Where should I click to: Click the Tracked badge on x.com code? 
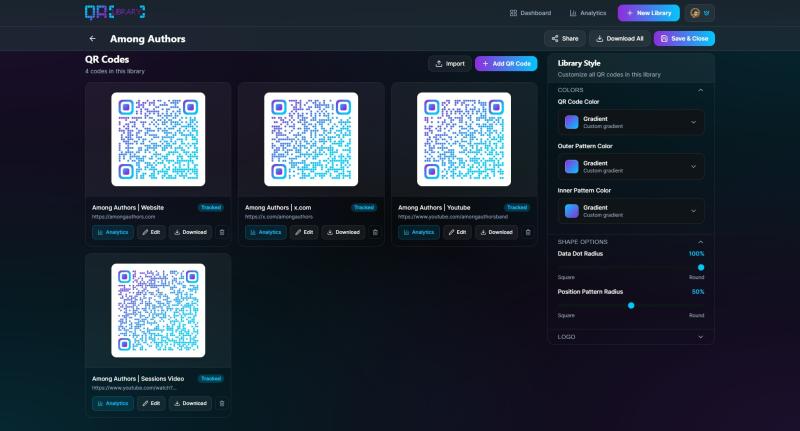364,208
